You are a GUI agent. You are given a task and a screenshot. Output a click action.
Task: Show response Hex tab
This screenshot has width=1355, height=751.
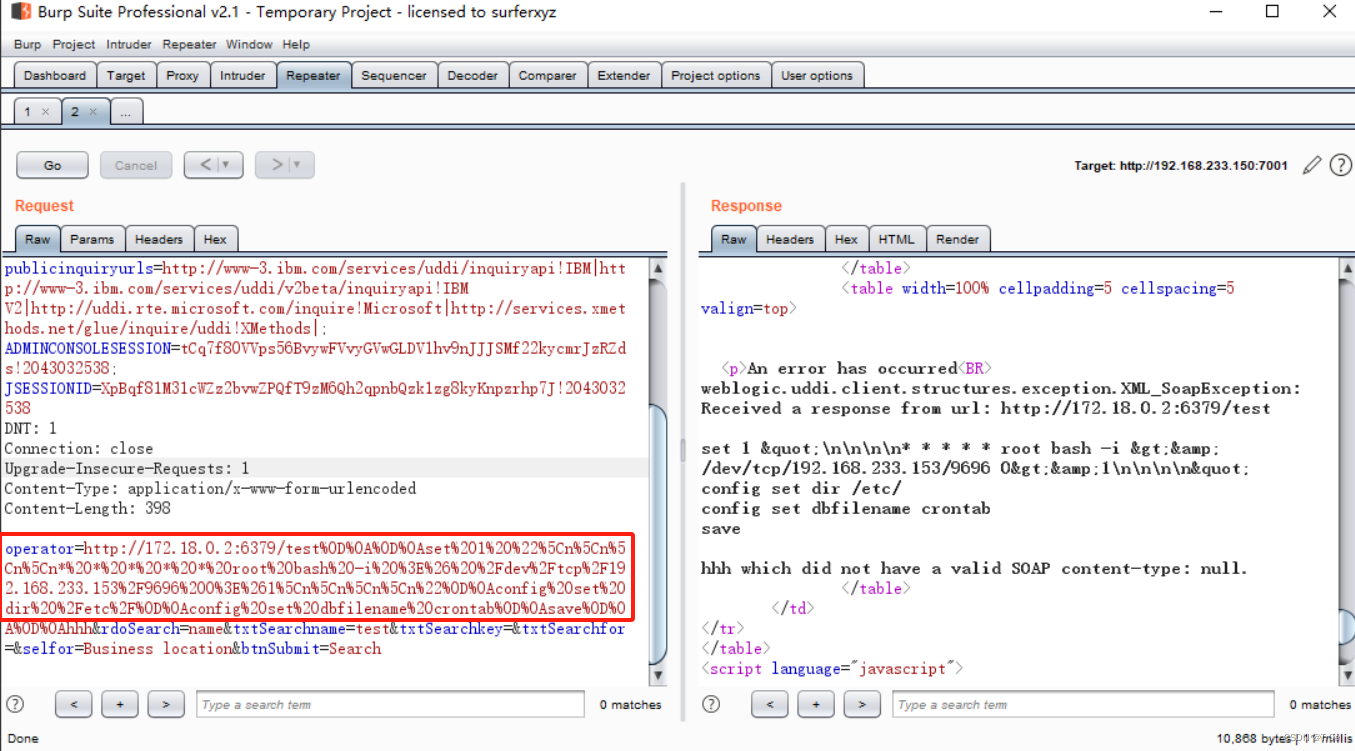846,239
